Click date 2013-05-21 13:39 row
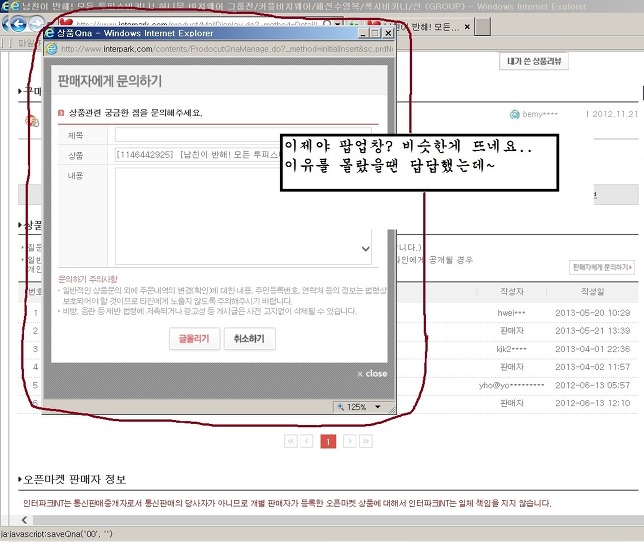 coord(593,331)
